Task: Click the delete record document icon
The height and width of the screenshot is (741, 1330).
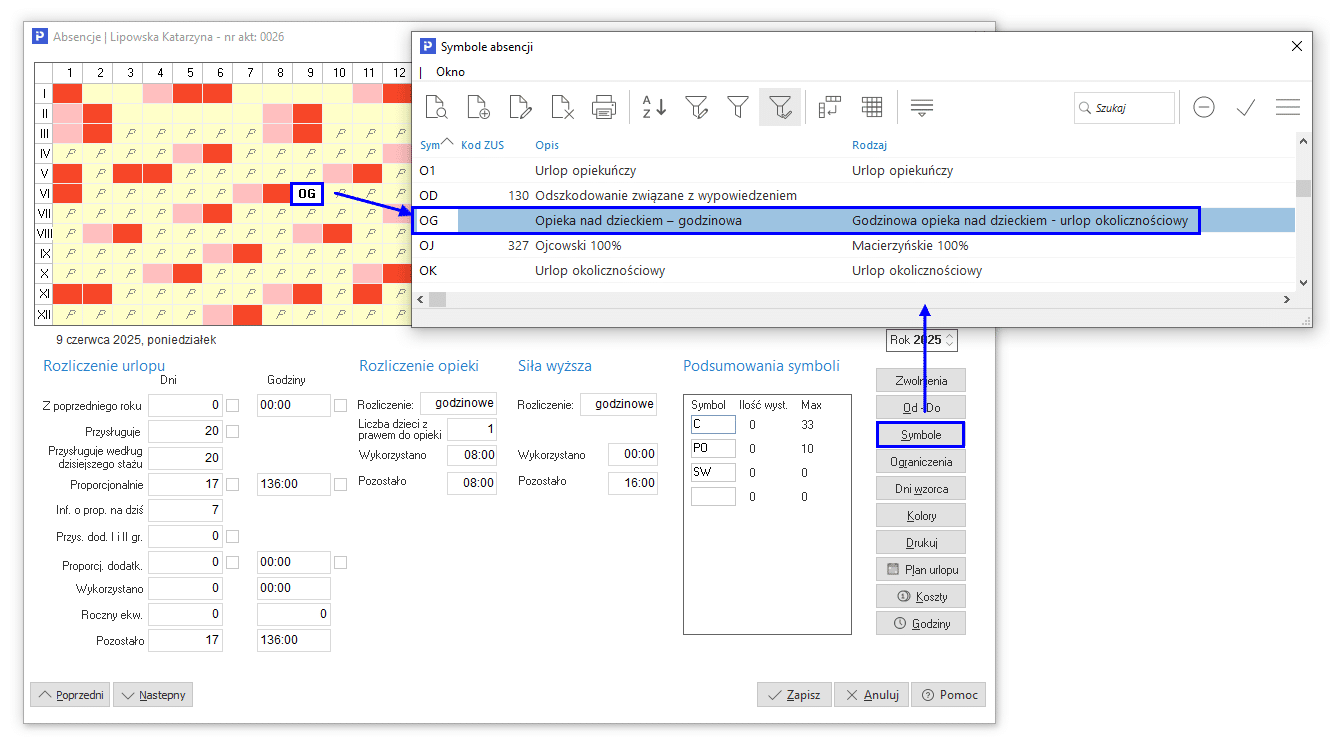Action: click(562, 107)
